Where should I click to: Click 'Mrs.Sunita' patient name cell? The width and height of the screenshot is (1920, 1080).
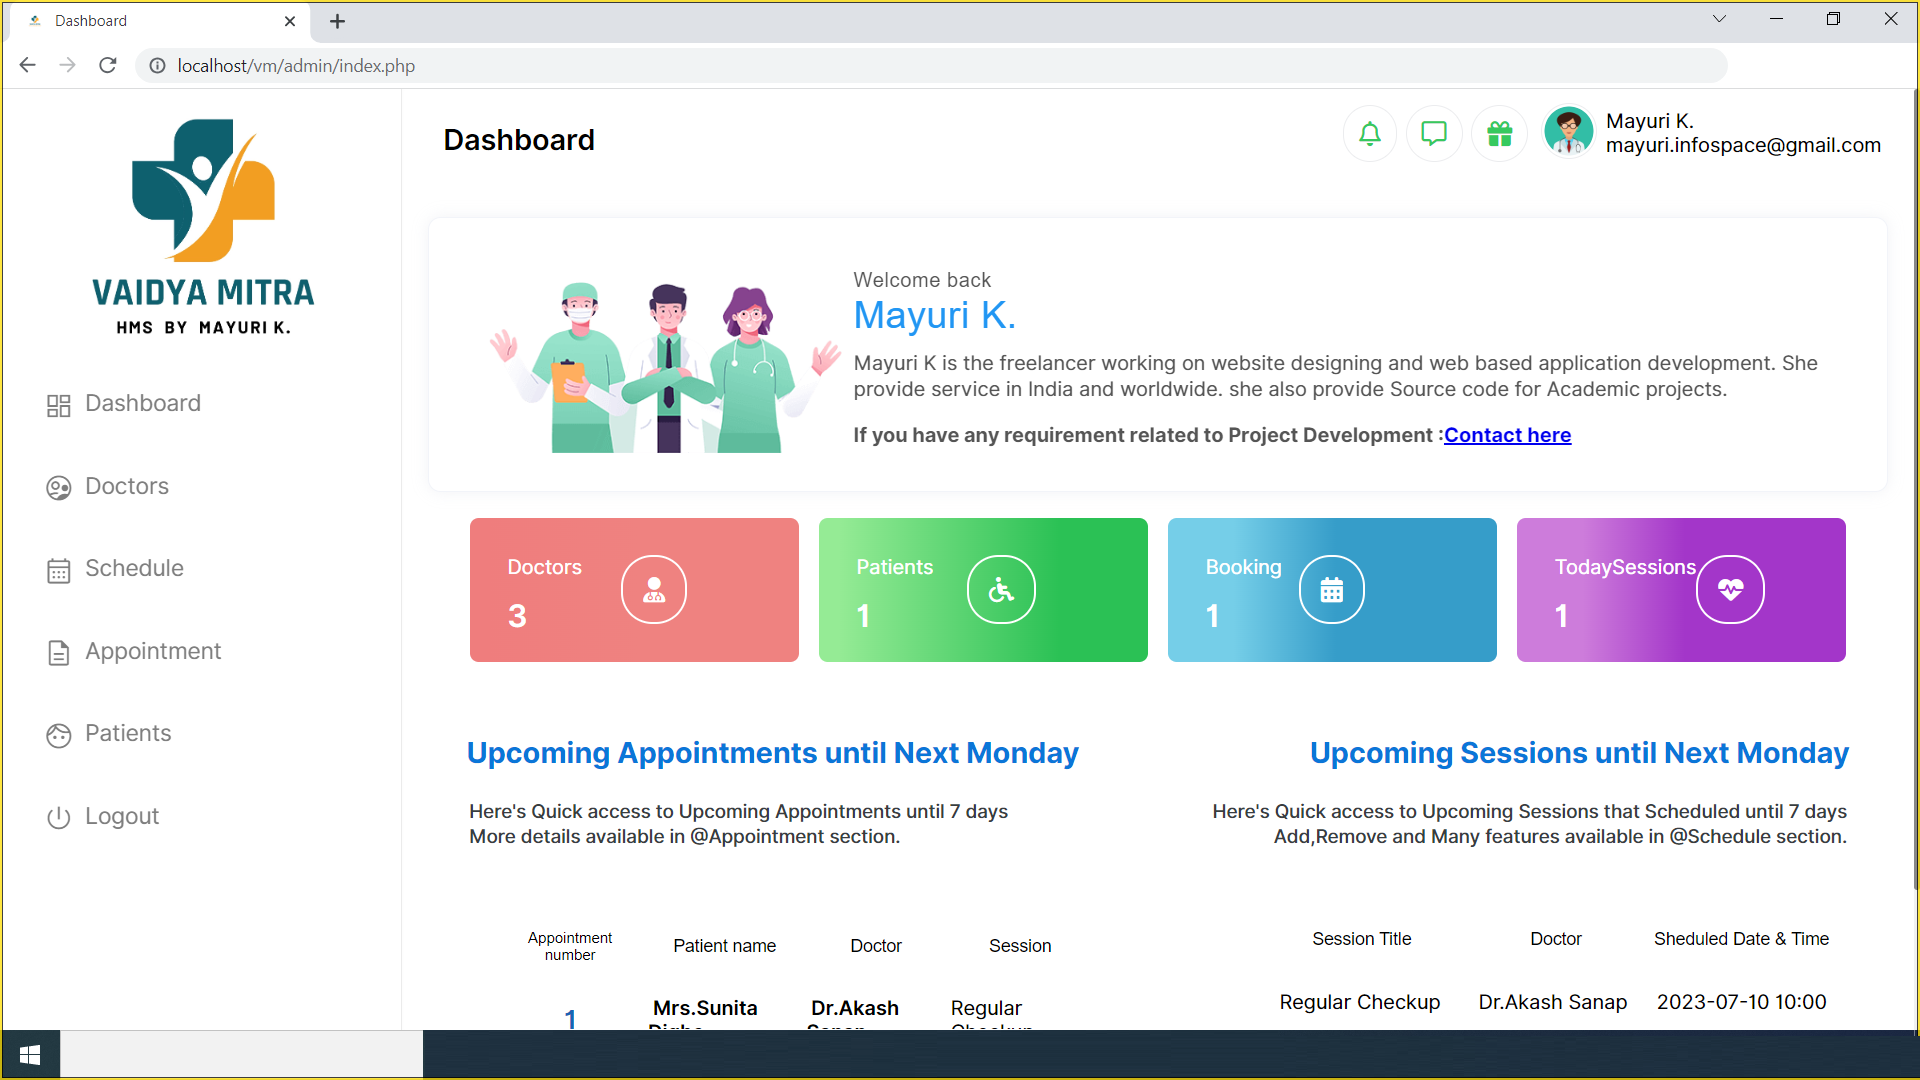[705, 1008]
